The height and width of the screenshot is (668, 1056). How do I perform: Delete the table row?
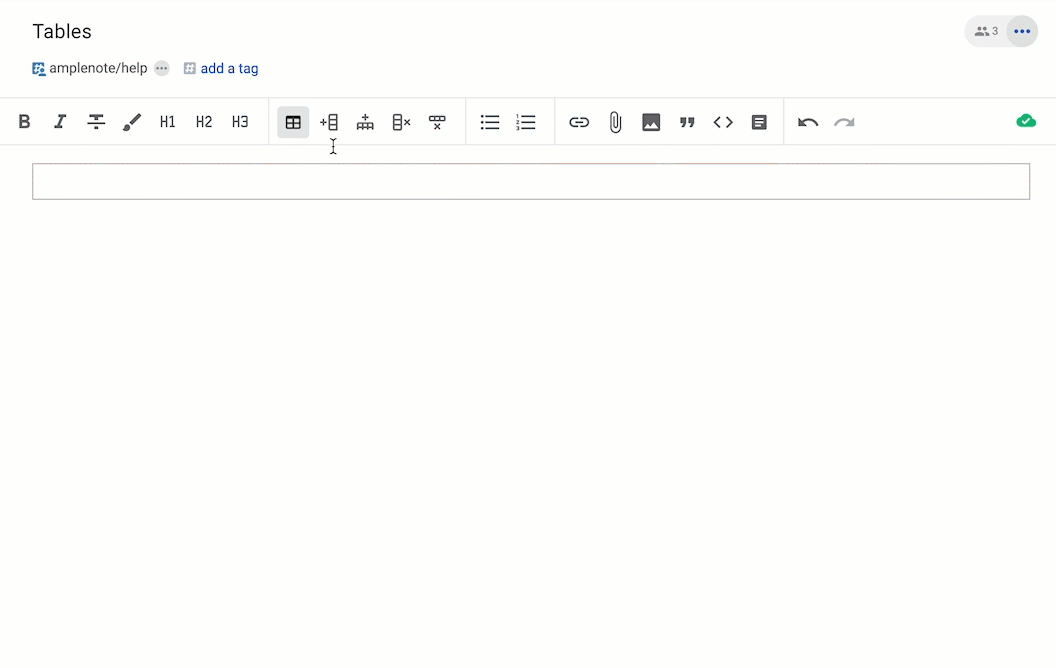(x=437, y=122)
